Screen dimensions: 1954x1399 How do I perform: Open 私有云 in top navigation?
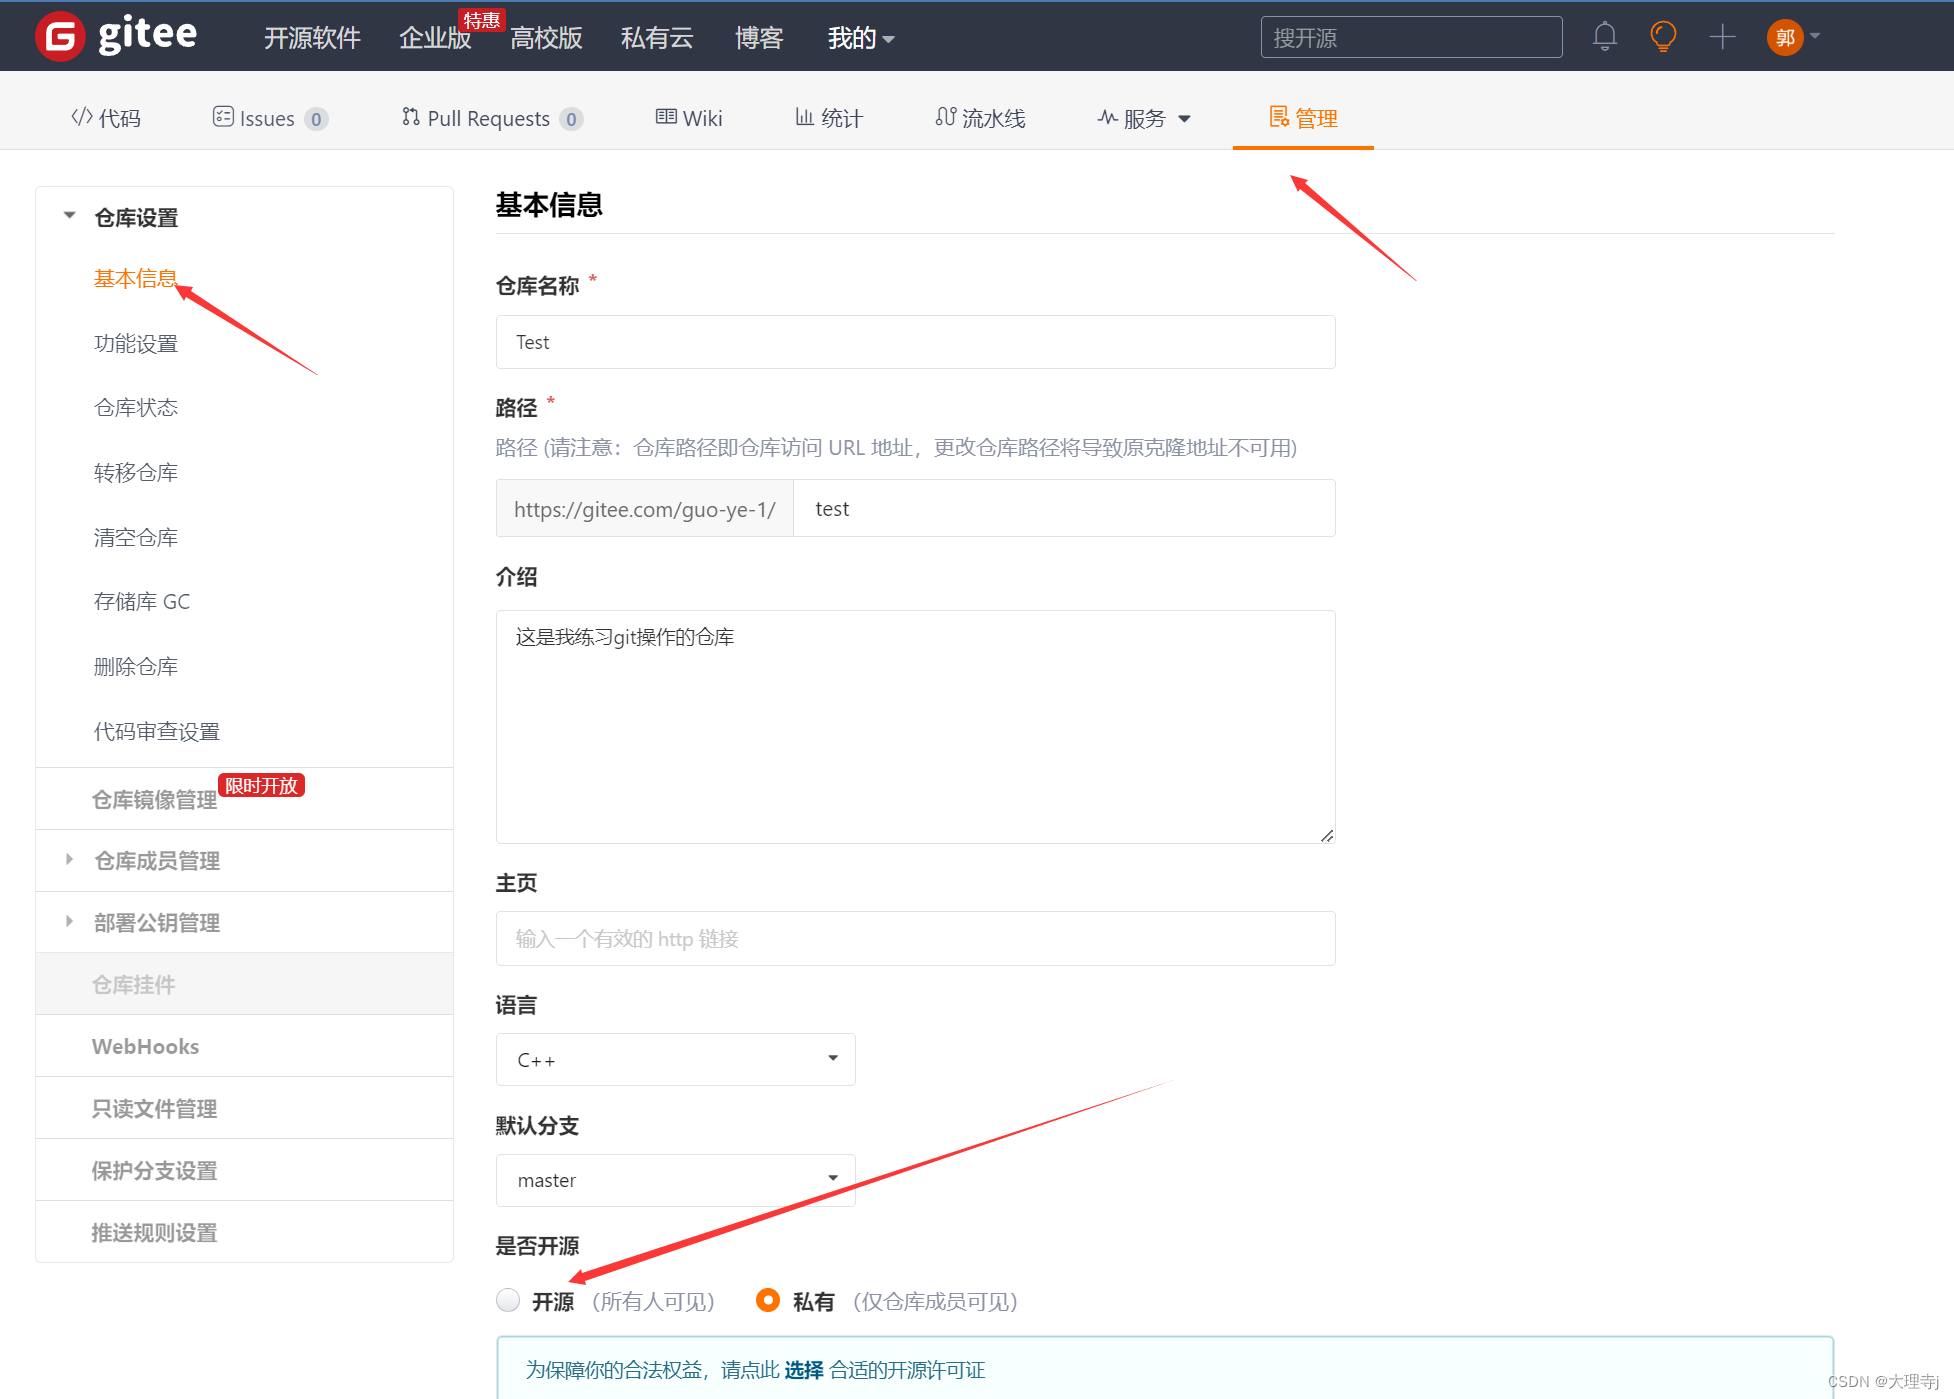[657, 38]
